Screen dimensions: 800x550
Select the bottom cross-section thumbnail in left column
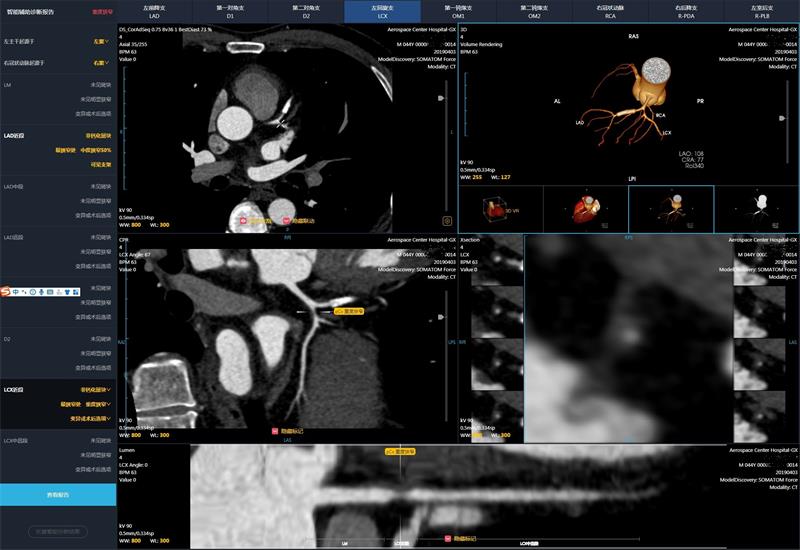(496, 416)
